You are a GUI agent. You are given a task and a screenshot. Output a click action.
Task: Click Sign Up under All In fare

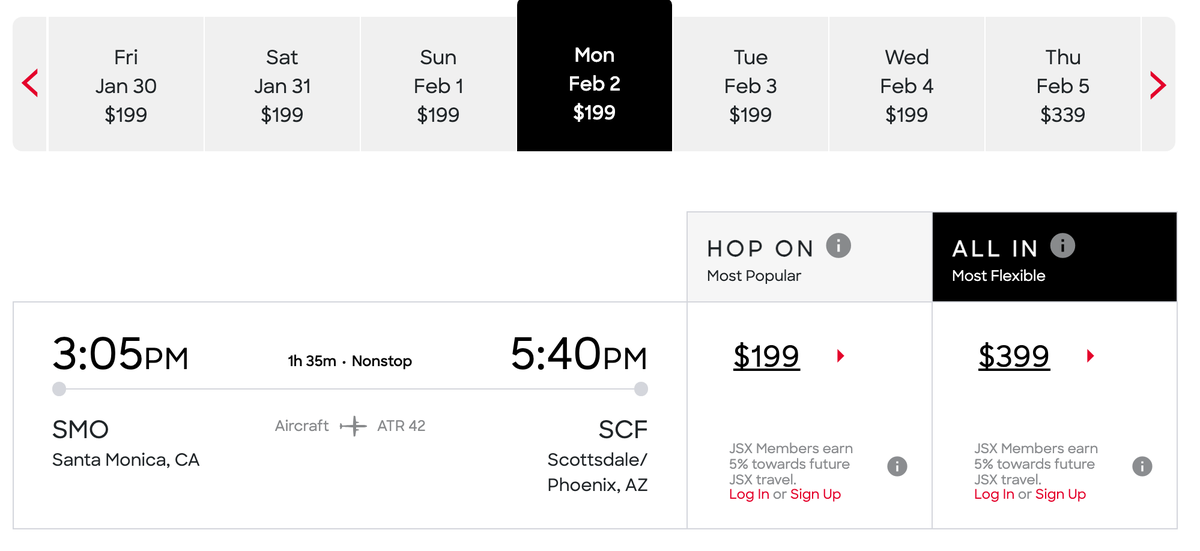pyautogui.click(x=1060, y=494)
